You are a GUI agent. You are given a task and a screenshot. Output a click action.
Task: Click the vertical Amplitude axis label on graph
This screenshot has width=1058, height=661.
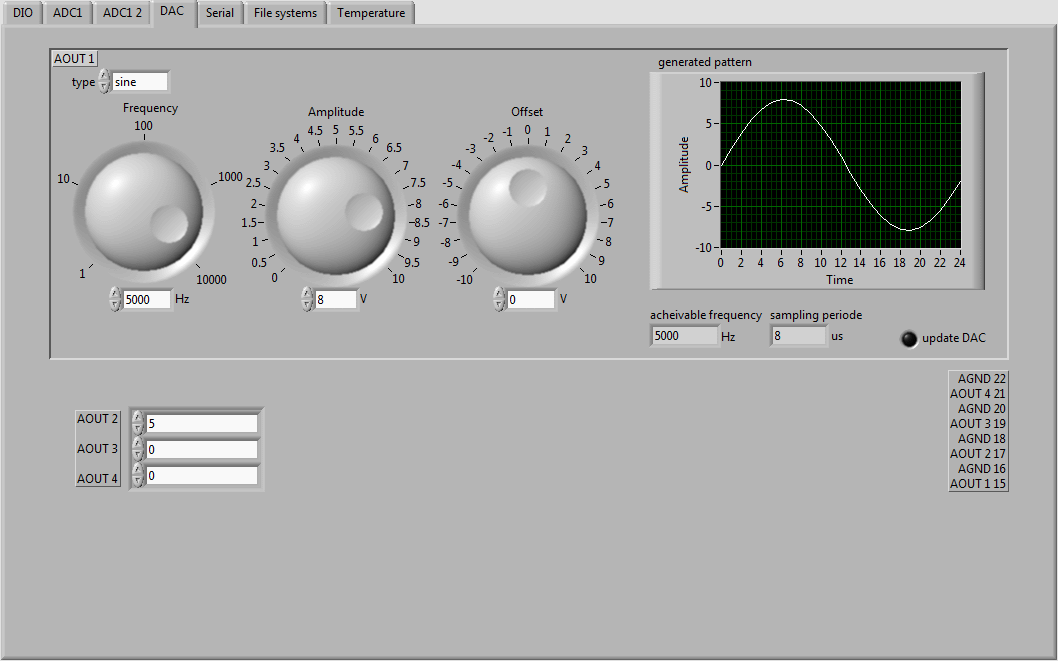click(x=684, y=165)
